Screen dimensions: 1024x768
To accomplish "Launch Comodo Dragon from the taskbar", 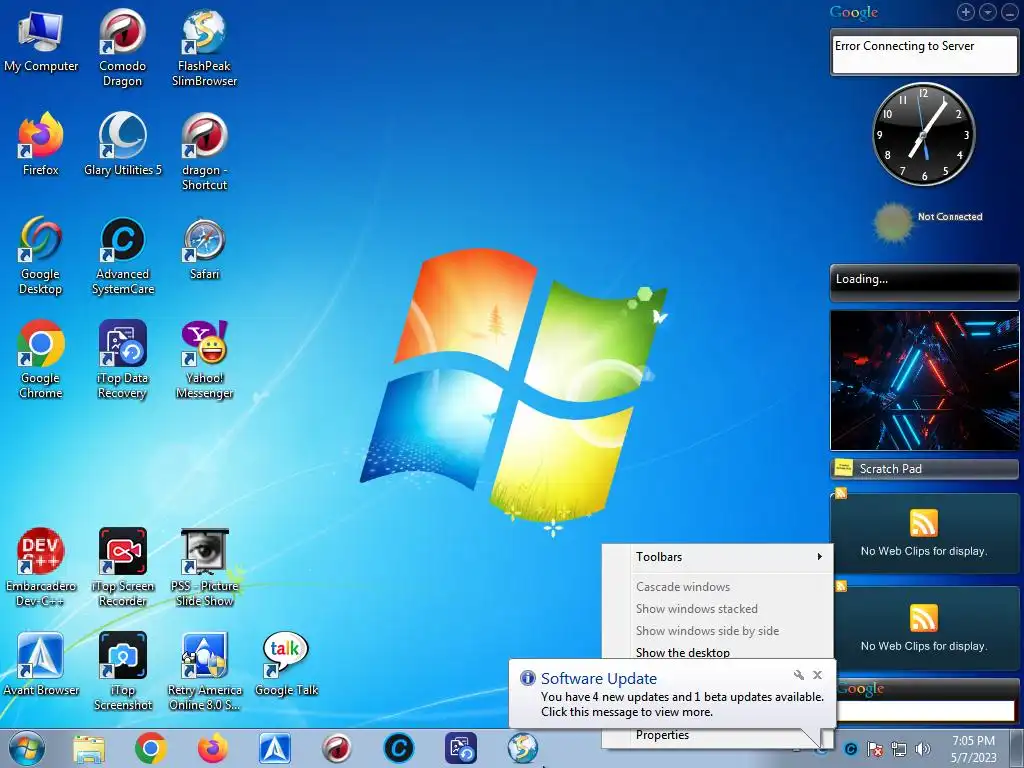I will pos(337,749).
